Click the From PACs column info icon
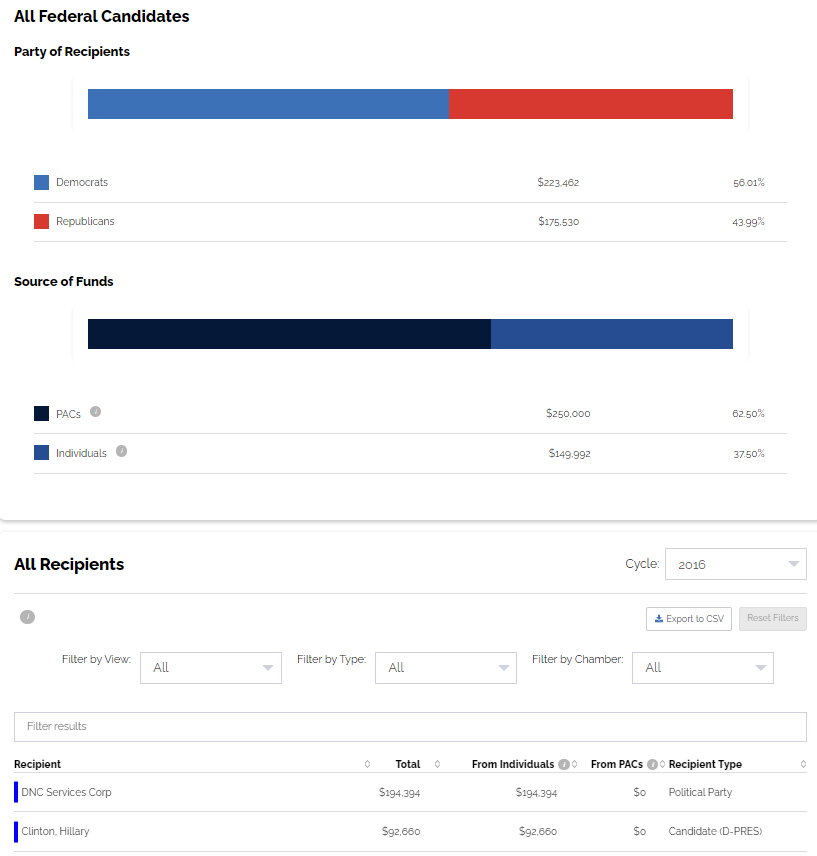Viewport: 817px width, 856px height. [653, 765]
